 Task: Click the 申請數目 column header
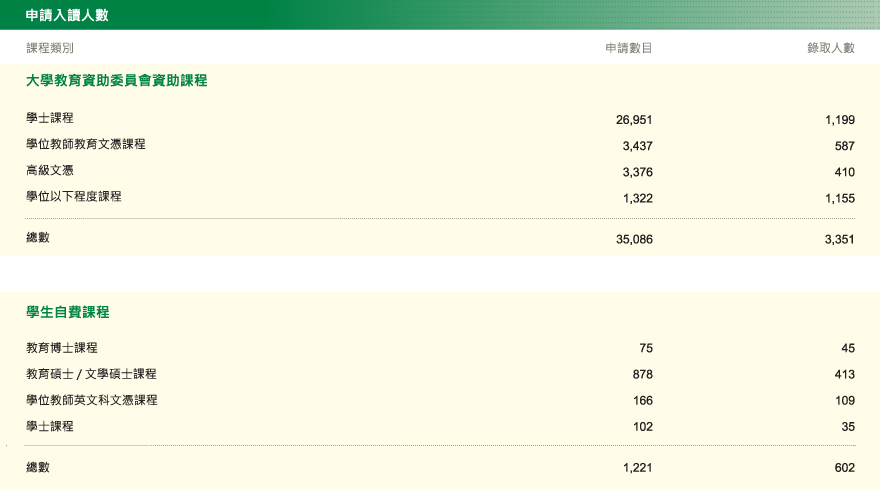point(629,48)
